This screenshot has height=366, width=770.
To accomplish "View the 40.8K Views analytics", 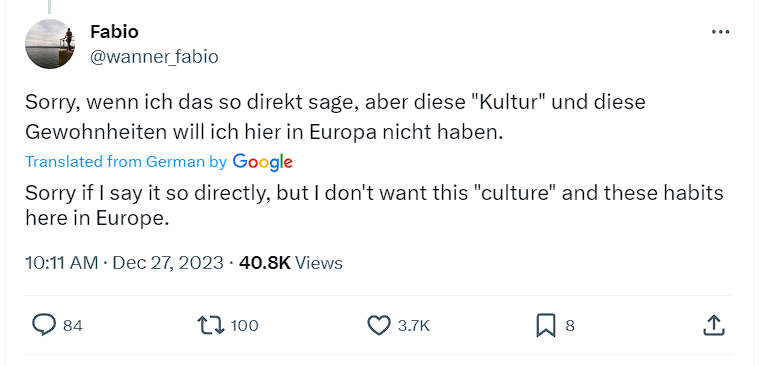I will [291, 263].
